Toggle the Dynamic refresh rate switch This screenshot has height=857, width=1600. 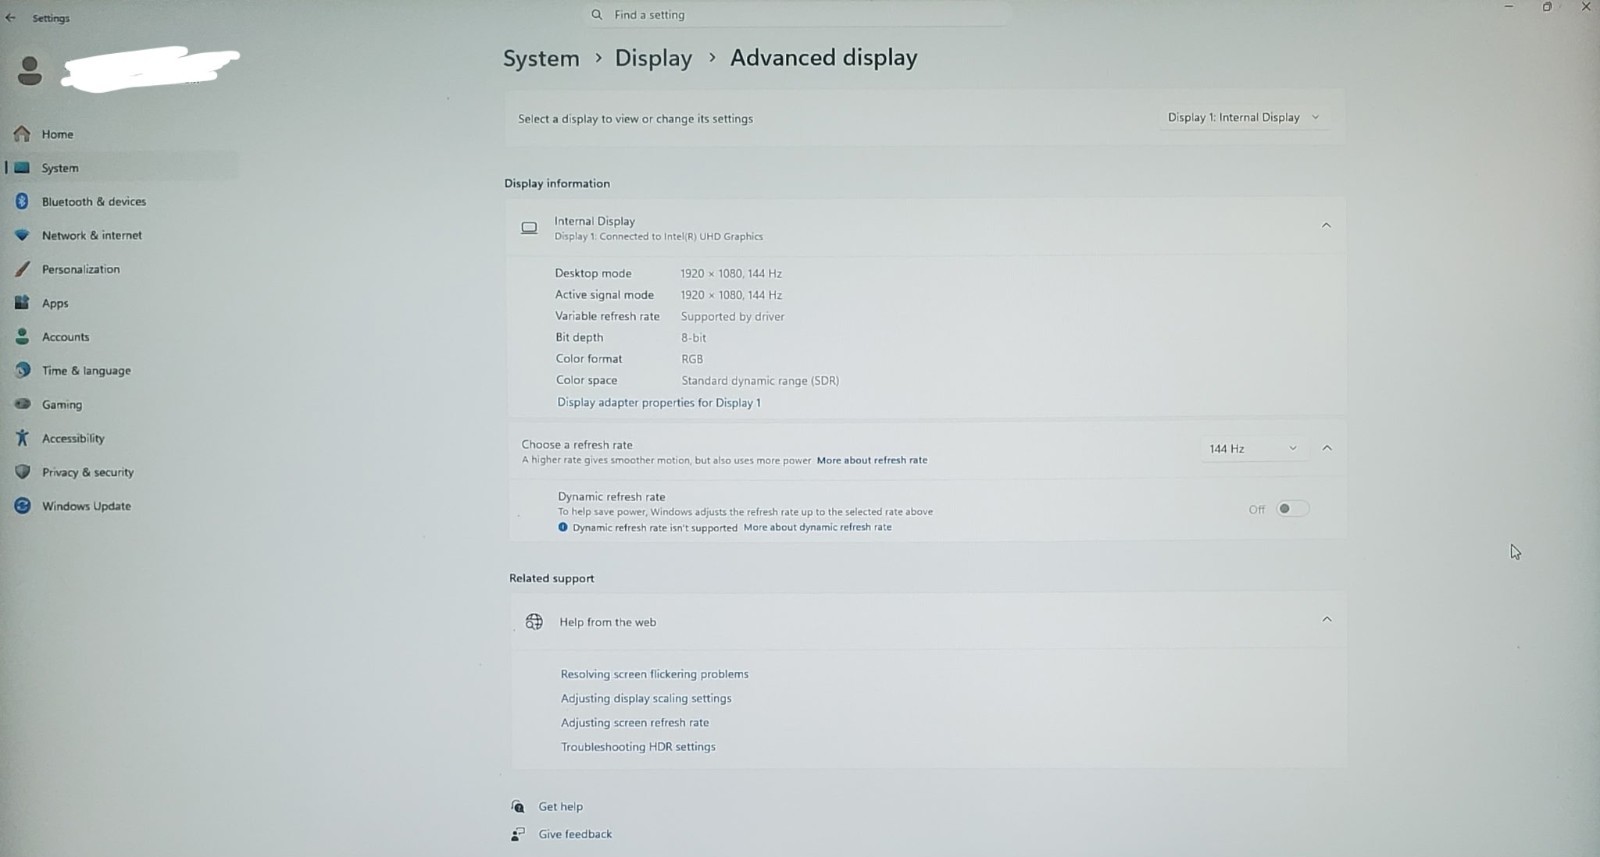(1292, 509)
